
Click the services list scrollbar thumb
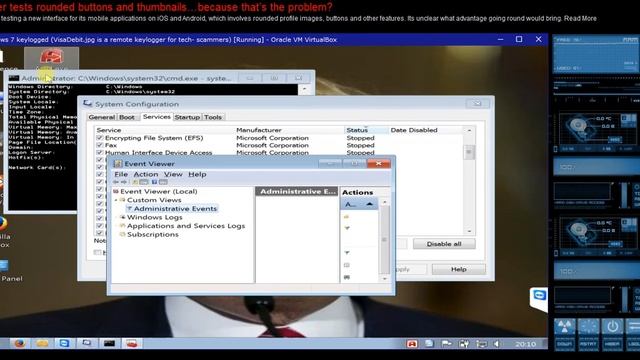point(469,152)
